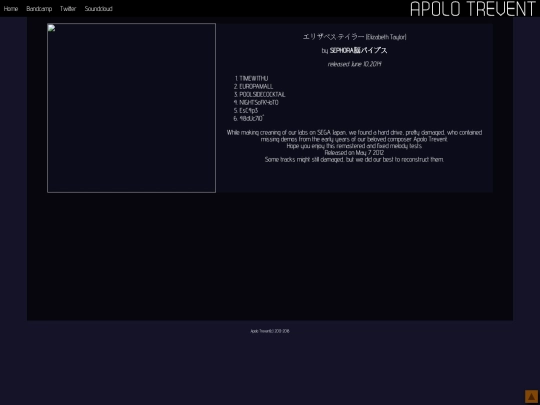
Task: Select track 6 4BdUc710
Action: [251, 118]
